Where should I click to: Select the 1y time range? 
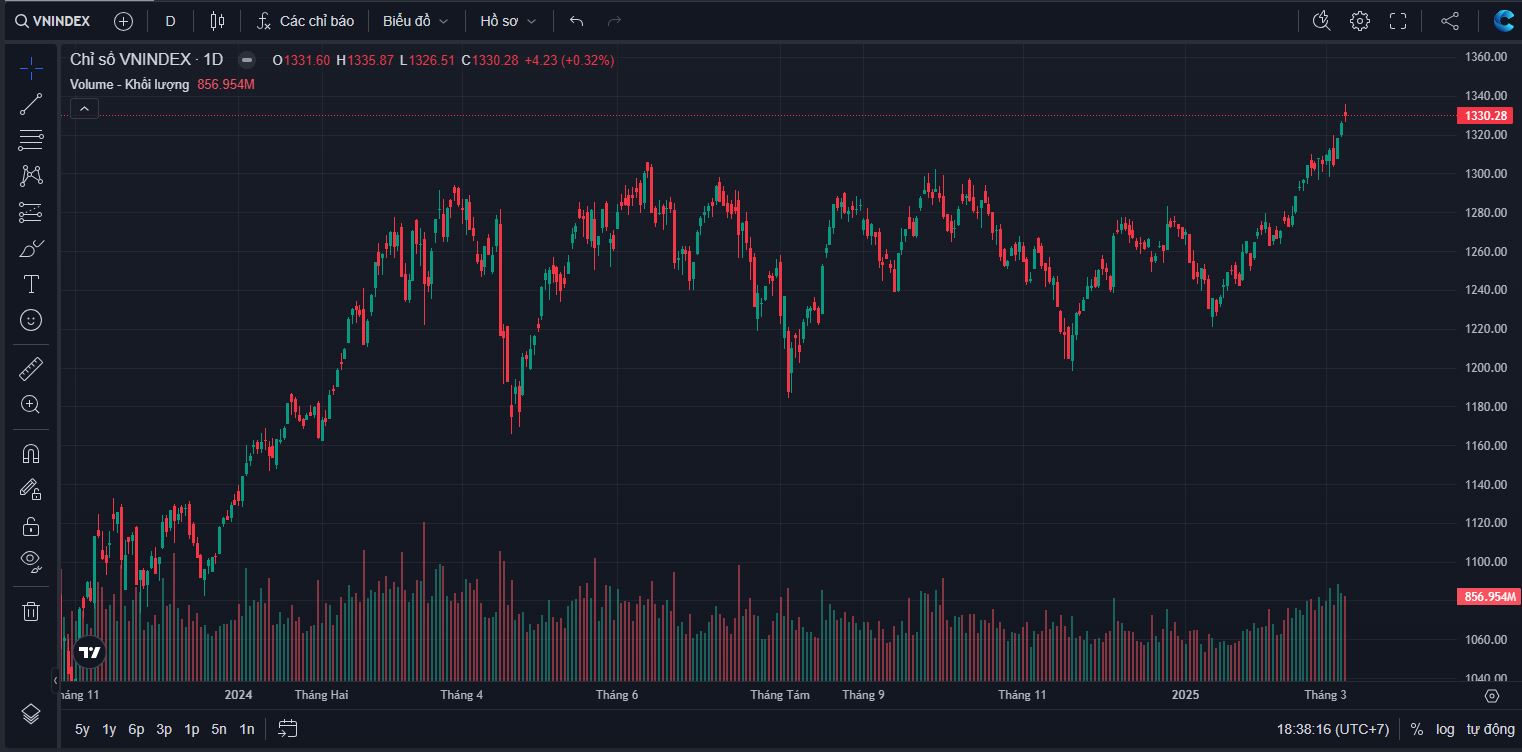(109, 729)
